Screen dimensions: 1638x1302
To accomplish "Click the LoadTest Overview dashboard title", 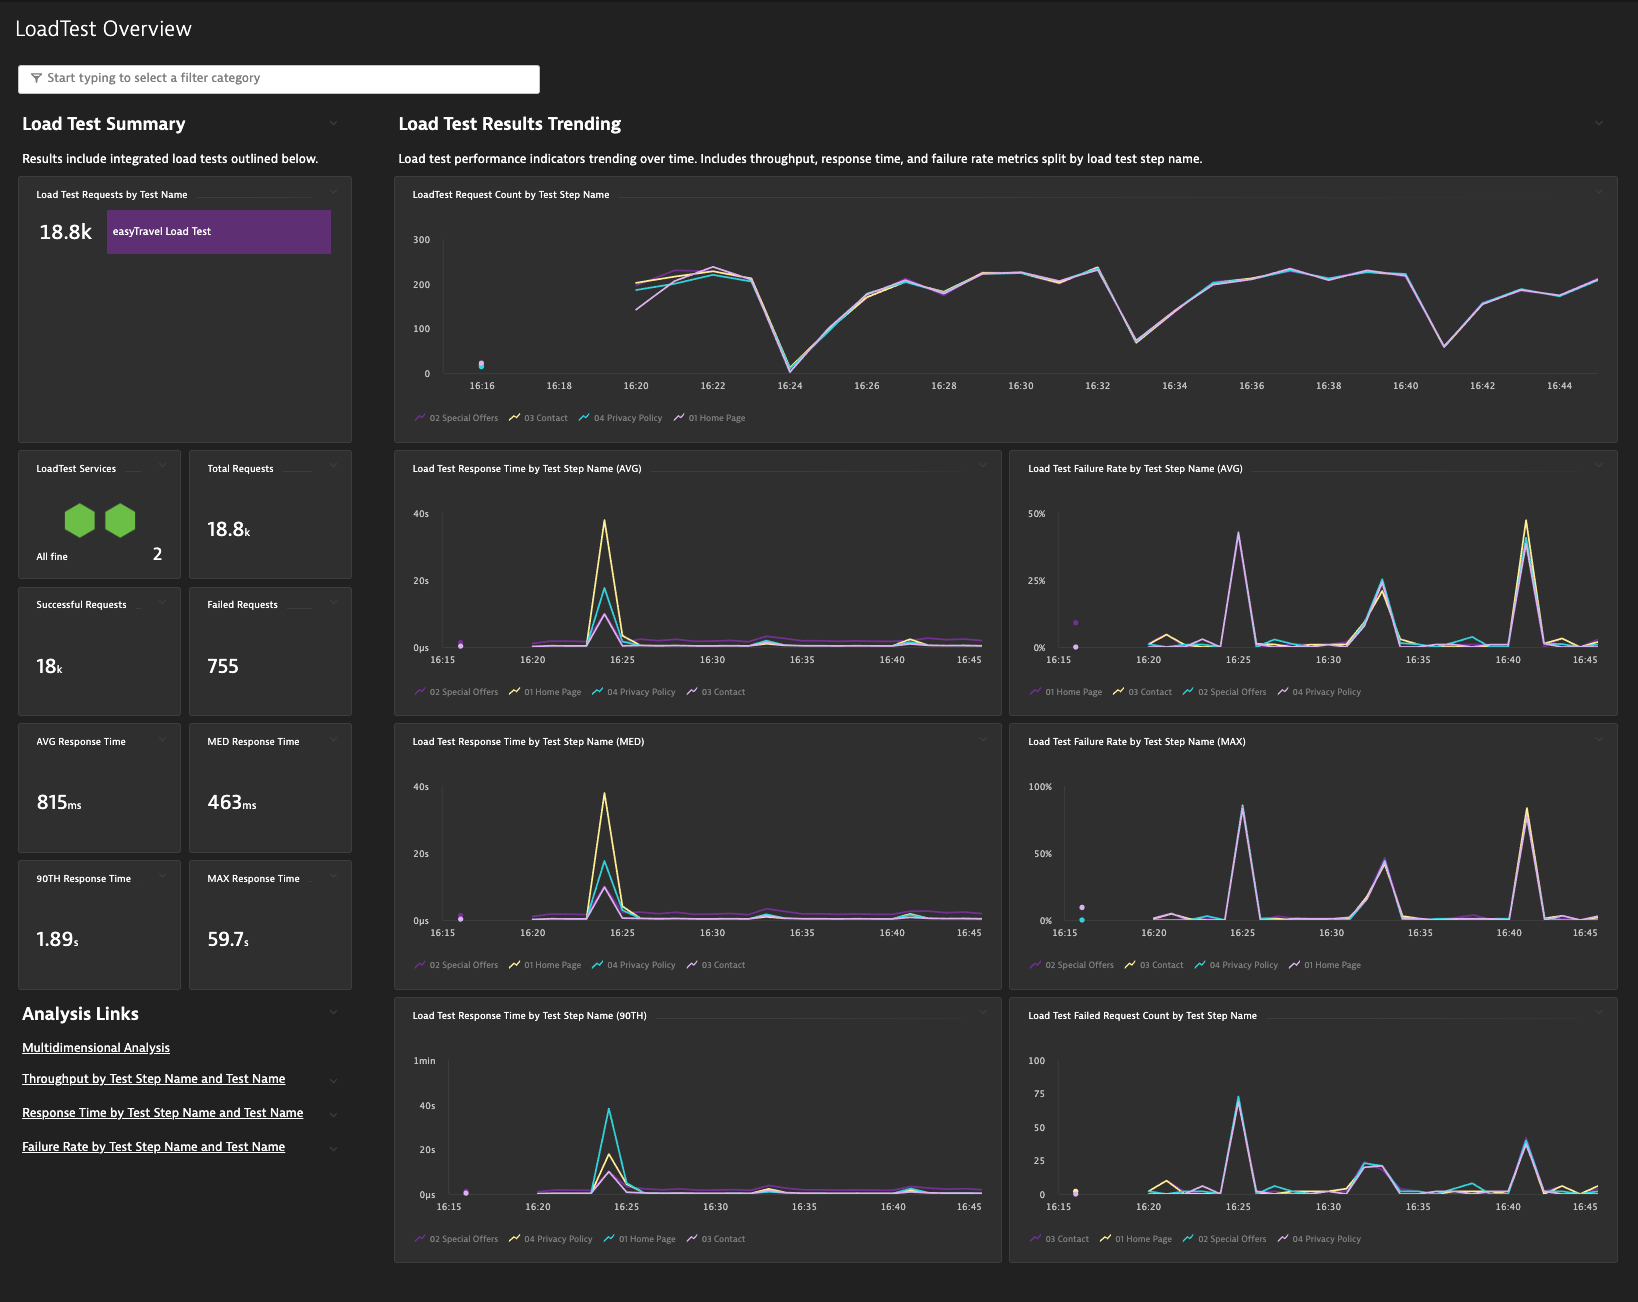I will (x=103, y=29).
